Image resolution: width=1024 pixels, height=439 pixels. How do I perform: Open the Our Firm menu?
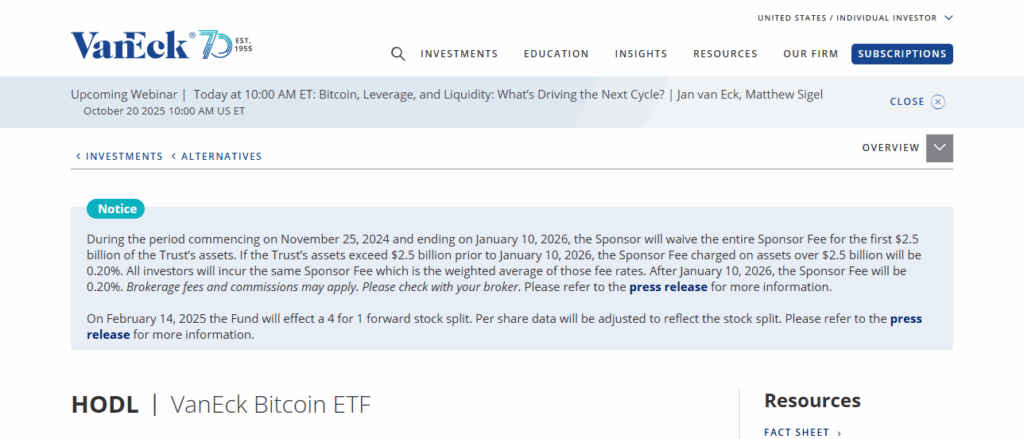pyautogui.click(x=809, y=54)
